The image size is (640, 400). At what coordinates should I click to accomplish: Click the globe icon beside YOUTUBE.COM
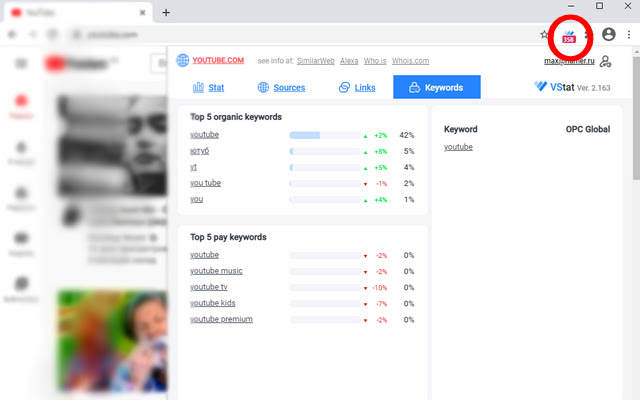coord(182,60)
